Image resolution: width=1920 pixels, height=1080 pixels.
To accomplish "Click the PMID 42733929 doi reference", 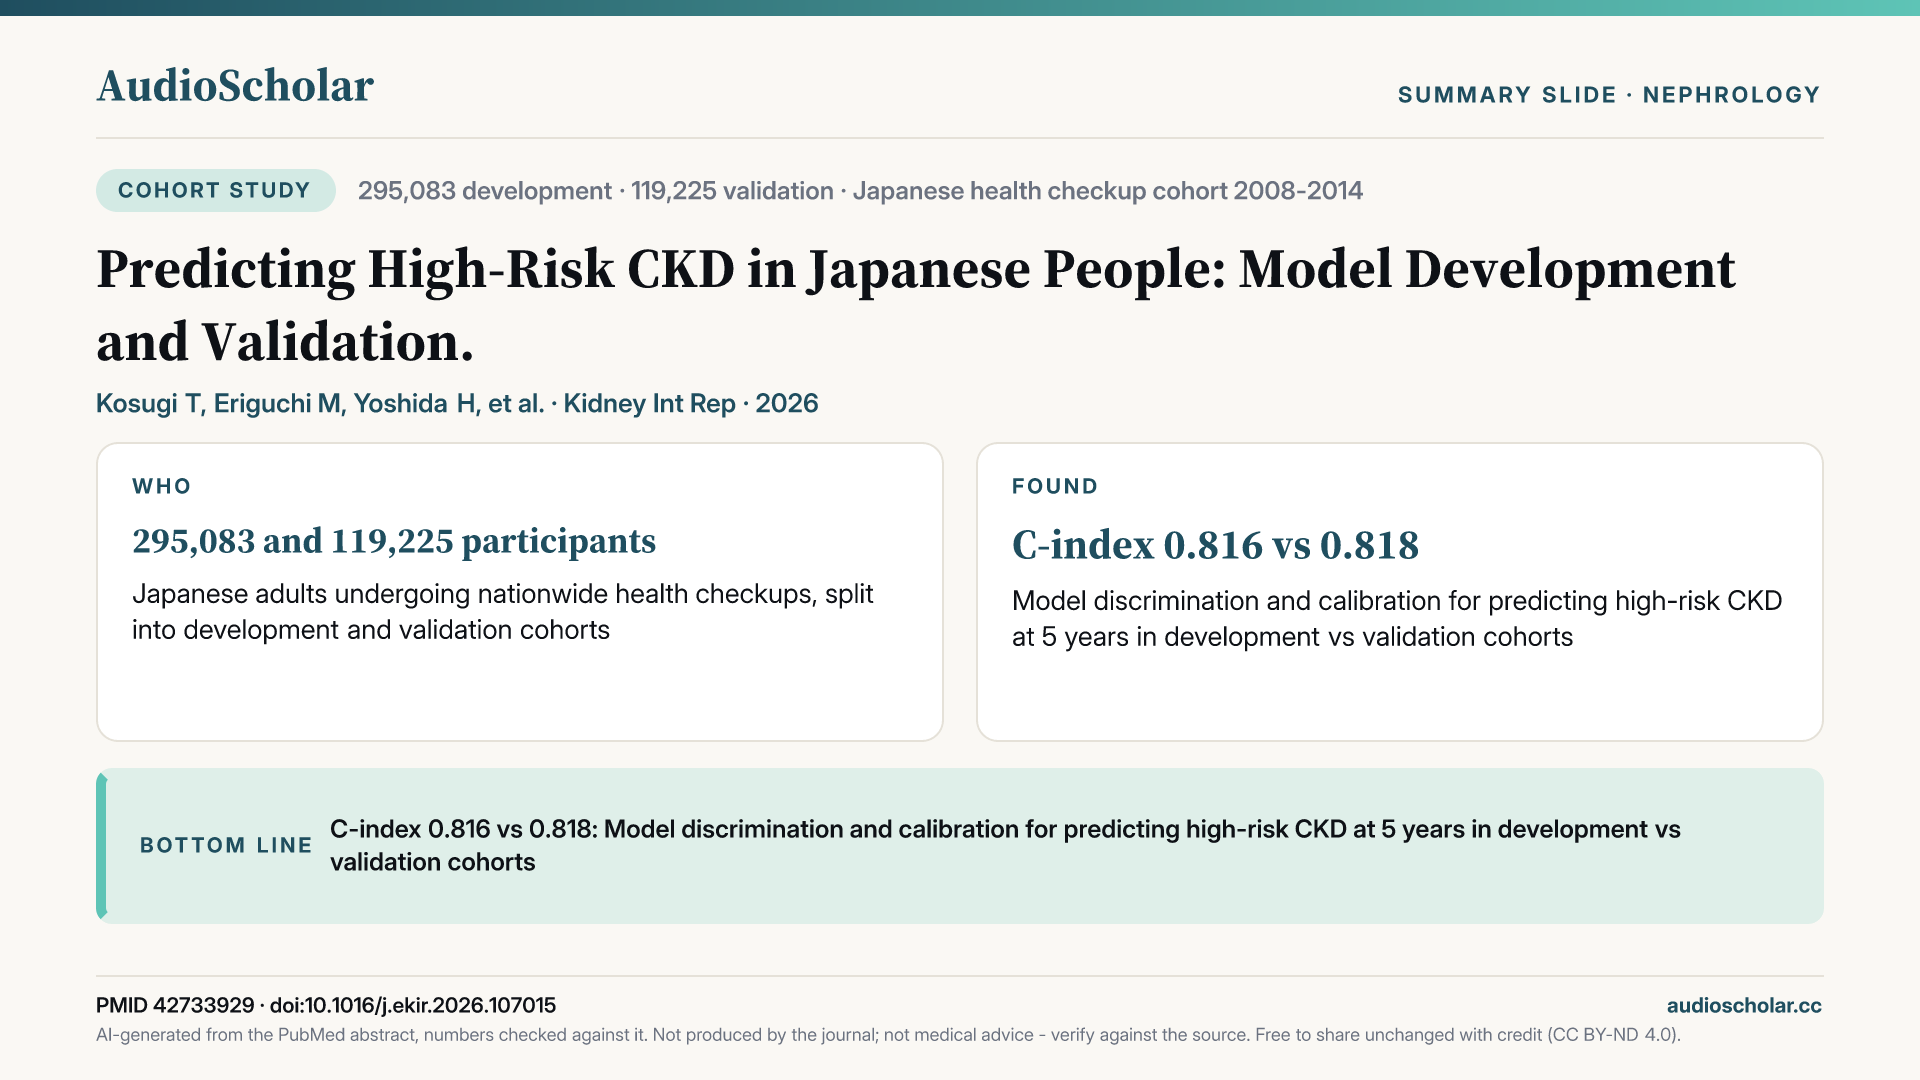I will (326, 1005).
